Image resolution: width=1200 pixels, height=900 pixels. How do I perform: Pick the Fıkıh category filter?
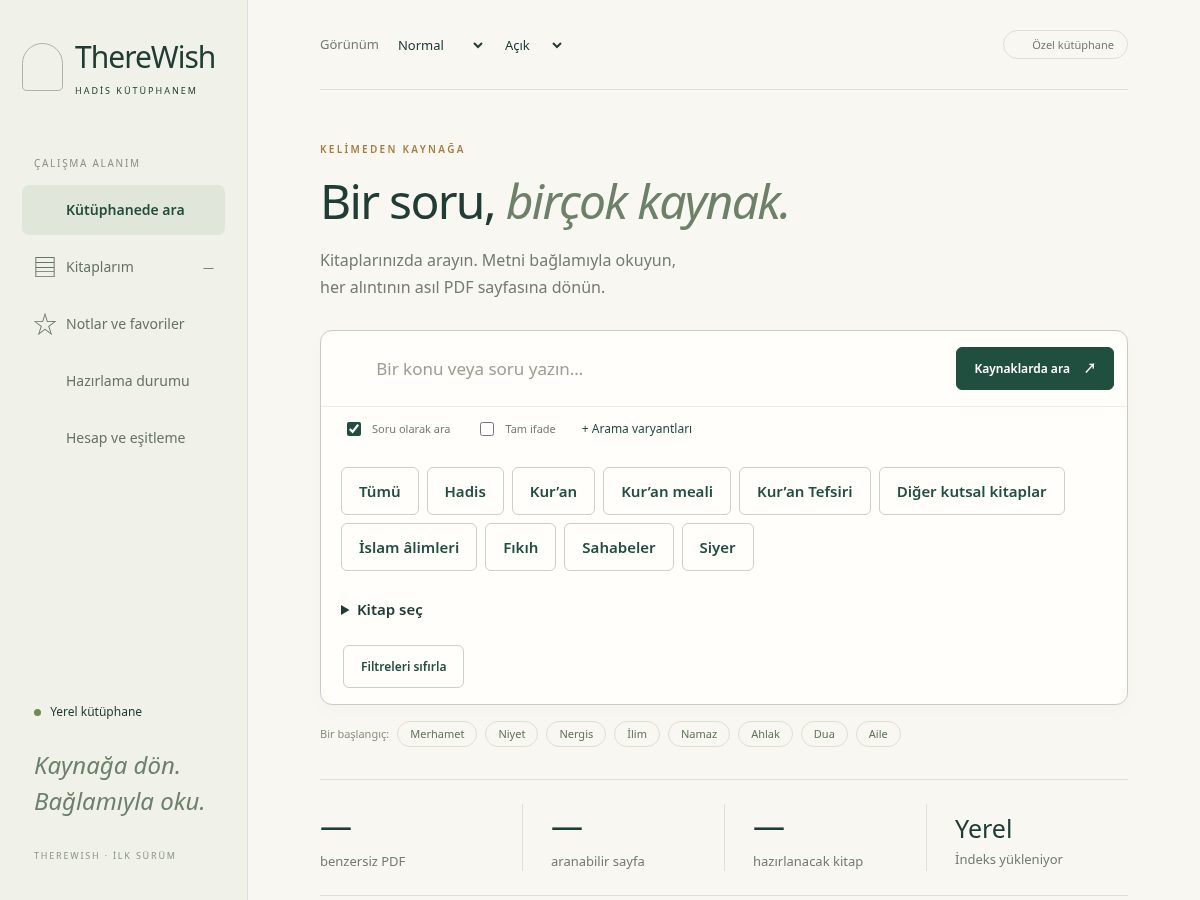coord(520,547)
